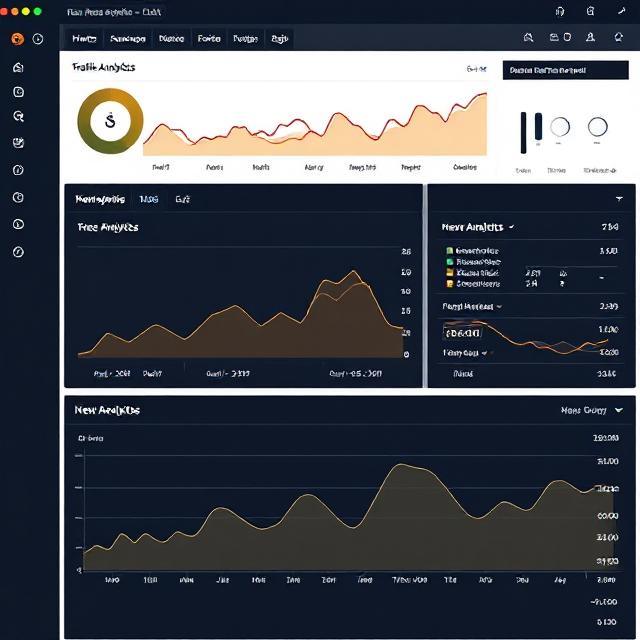640x640 pixels.
Task: Open the magnifier search icon in left sidebar
Action: (x=18, y=116)
